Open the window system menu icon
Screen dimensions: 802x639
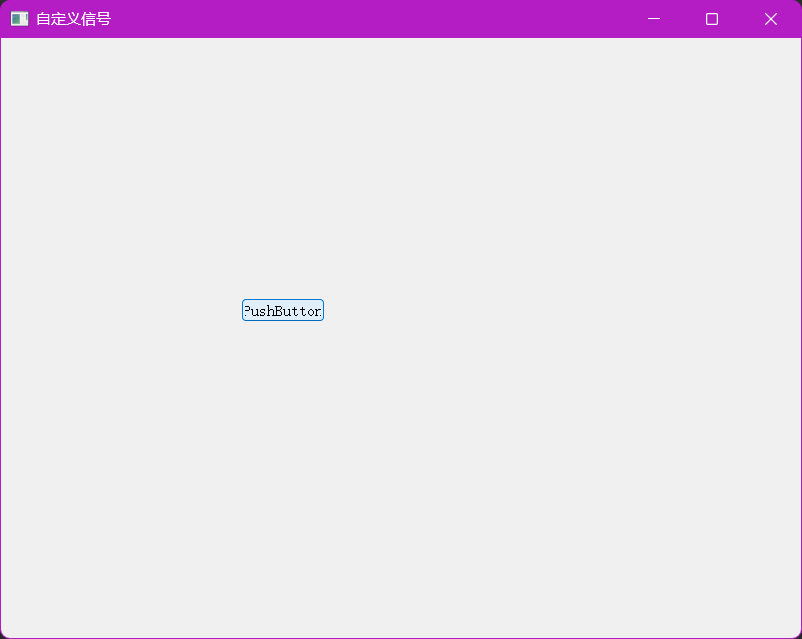[19, 19]
